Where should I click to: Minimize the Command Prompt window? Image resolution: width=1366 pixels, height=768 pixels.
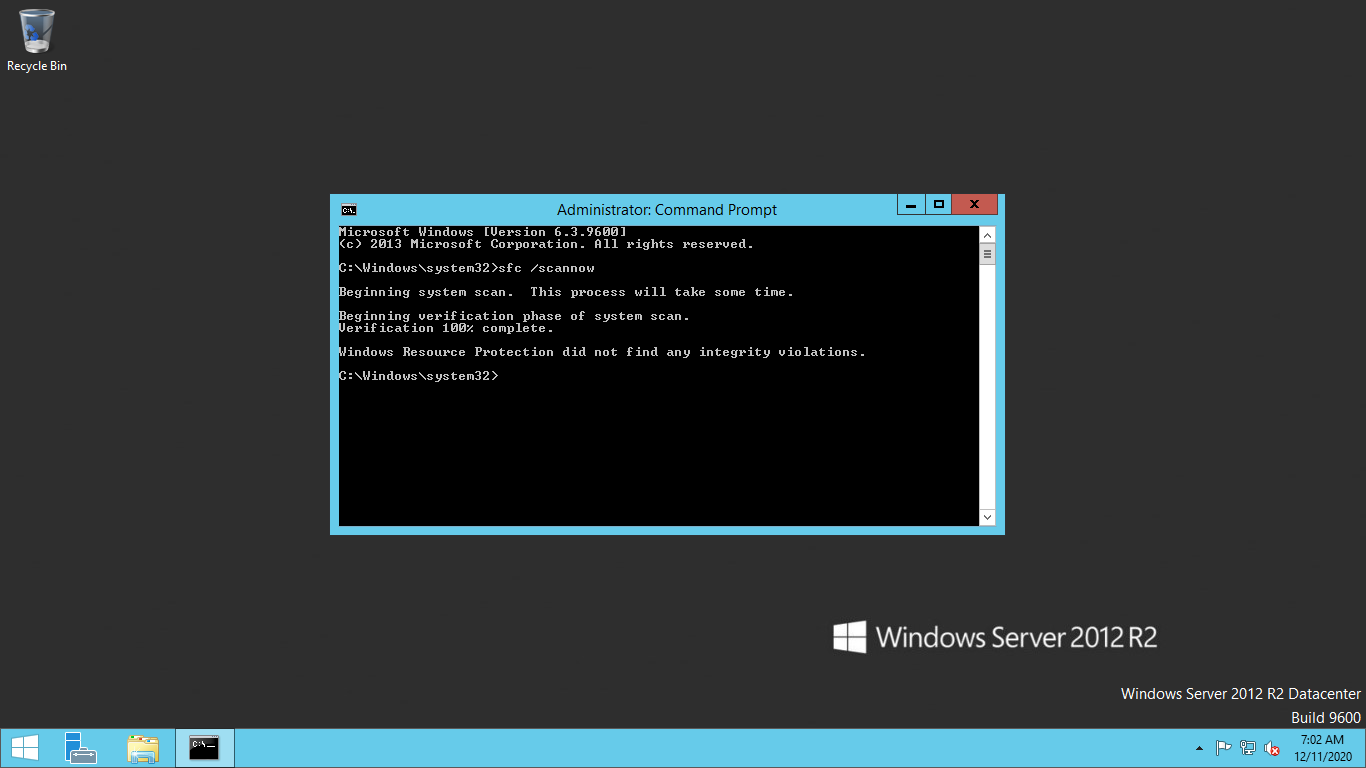tap(911, 205)
